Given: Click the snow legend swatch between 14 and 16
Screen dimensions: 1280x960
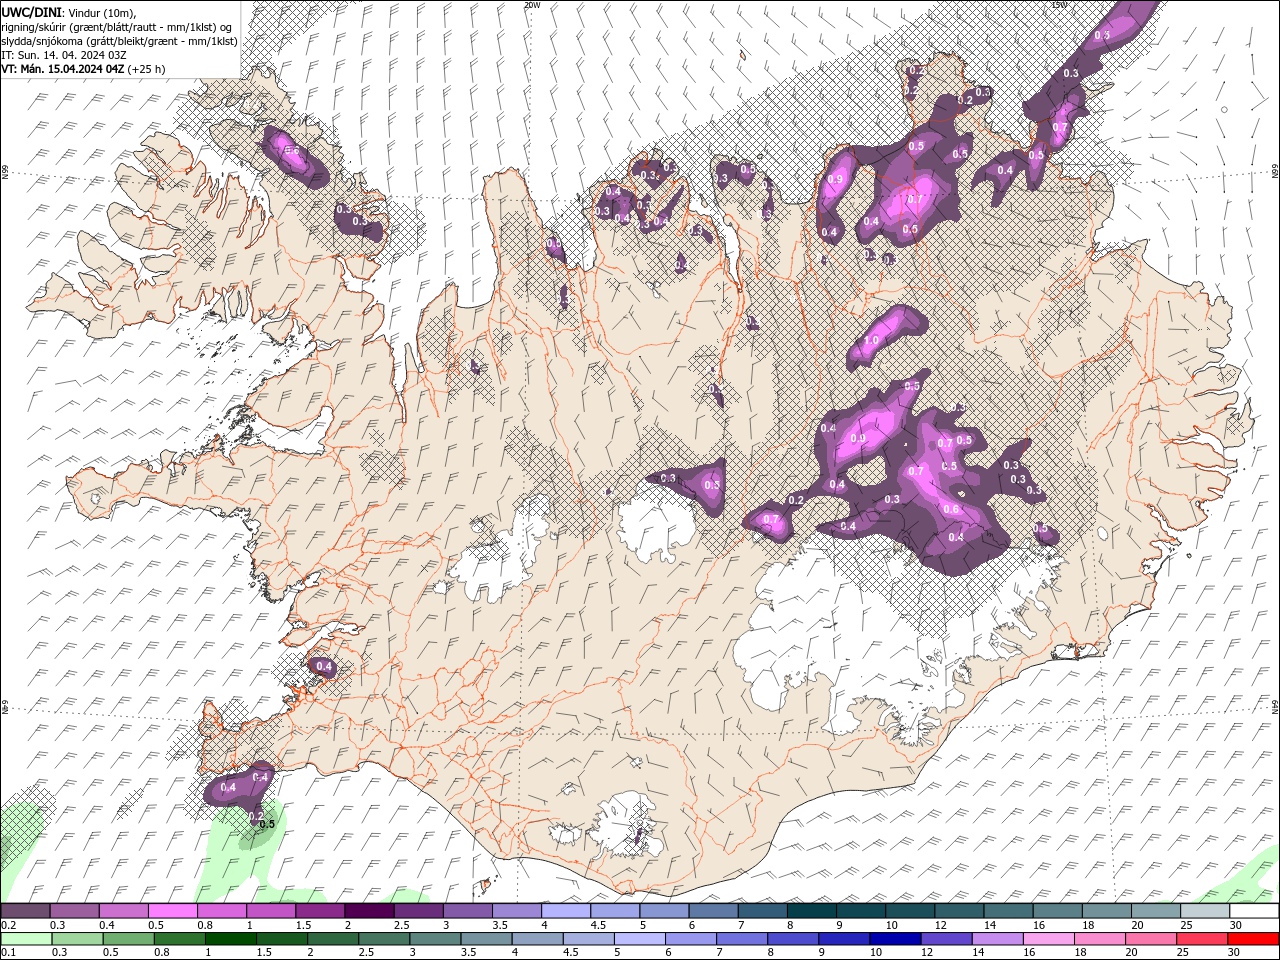Looking at the screenshot, I should [x=1008, y=911].
